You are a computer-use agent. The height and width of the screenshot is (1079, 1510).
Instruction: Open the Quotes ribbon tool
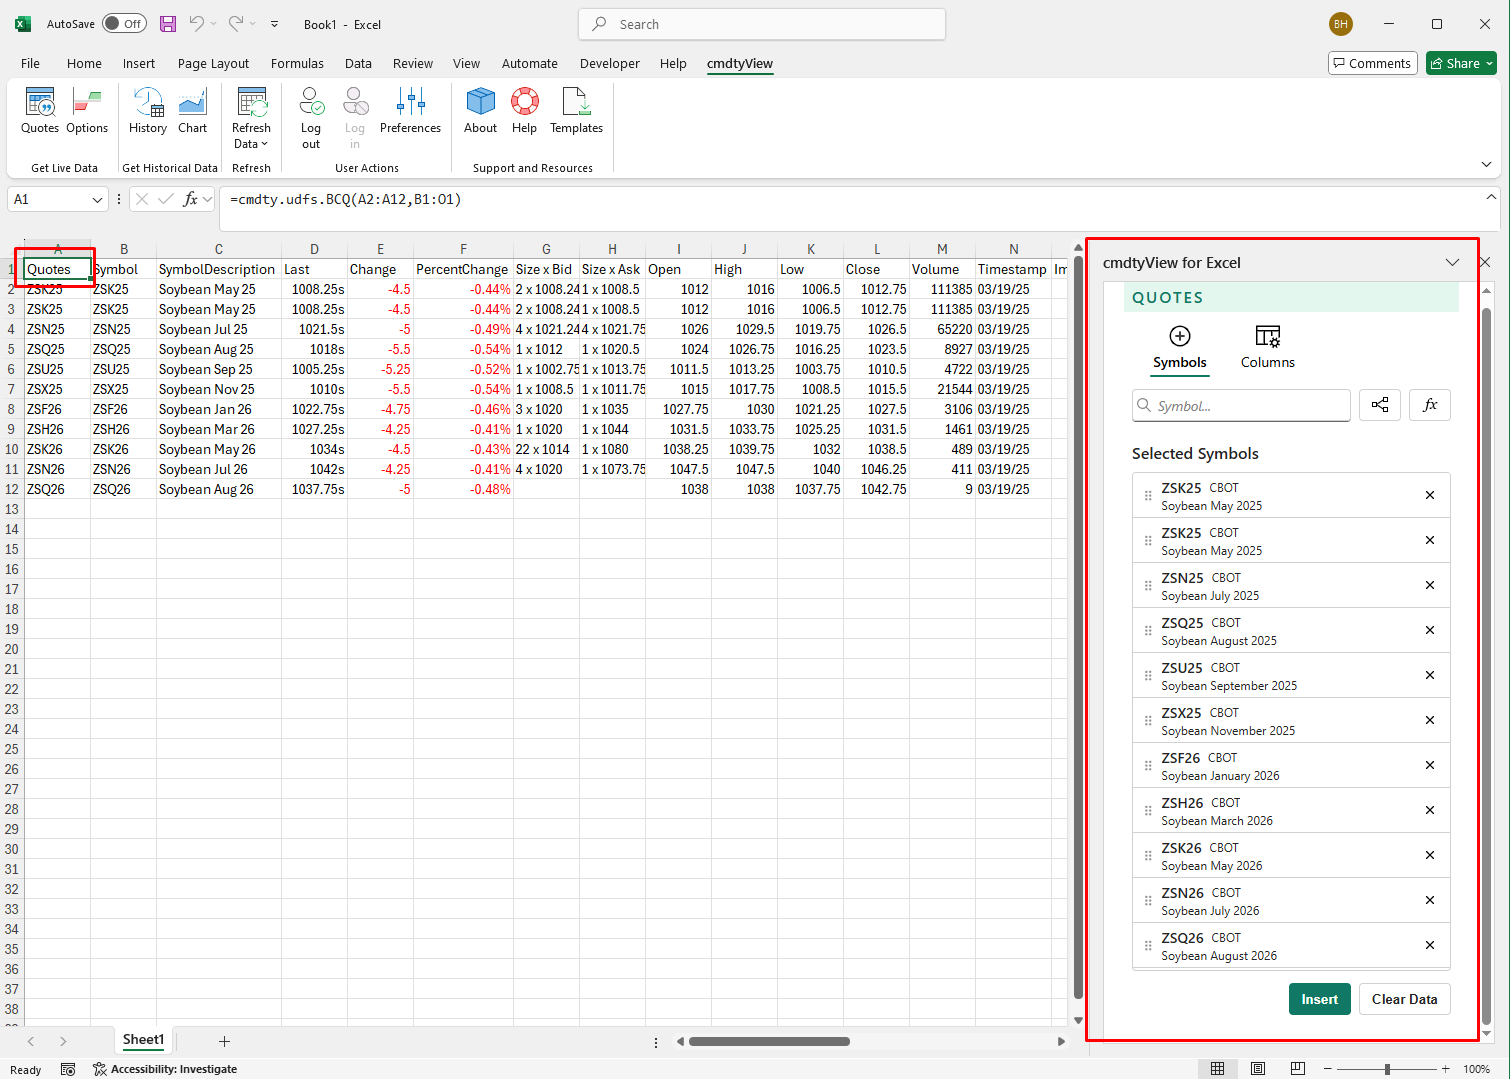(40, 111)
